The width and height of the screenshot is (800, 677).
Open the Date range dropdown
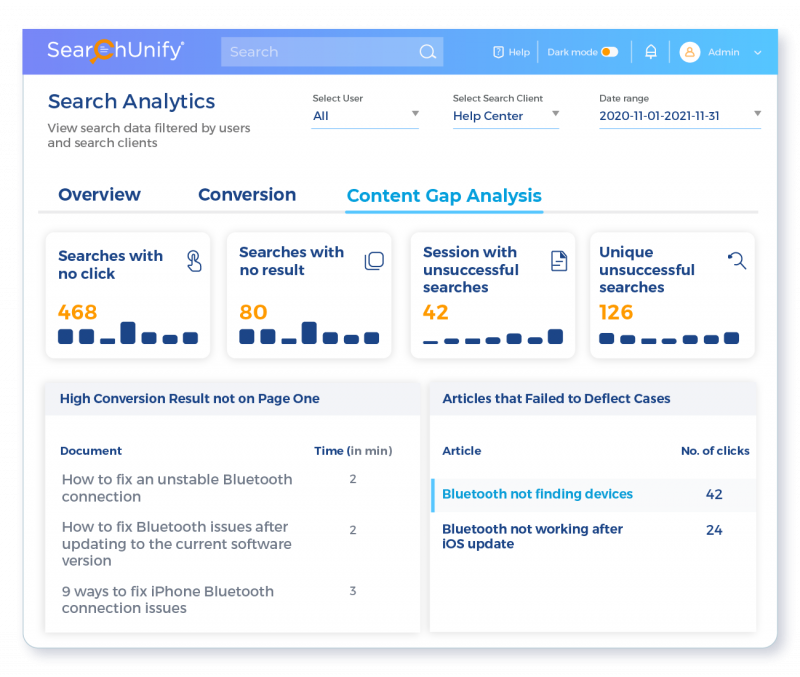point(680,116)
